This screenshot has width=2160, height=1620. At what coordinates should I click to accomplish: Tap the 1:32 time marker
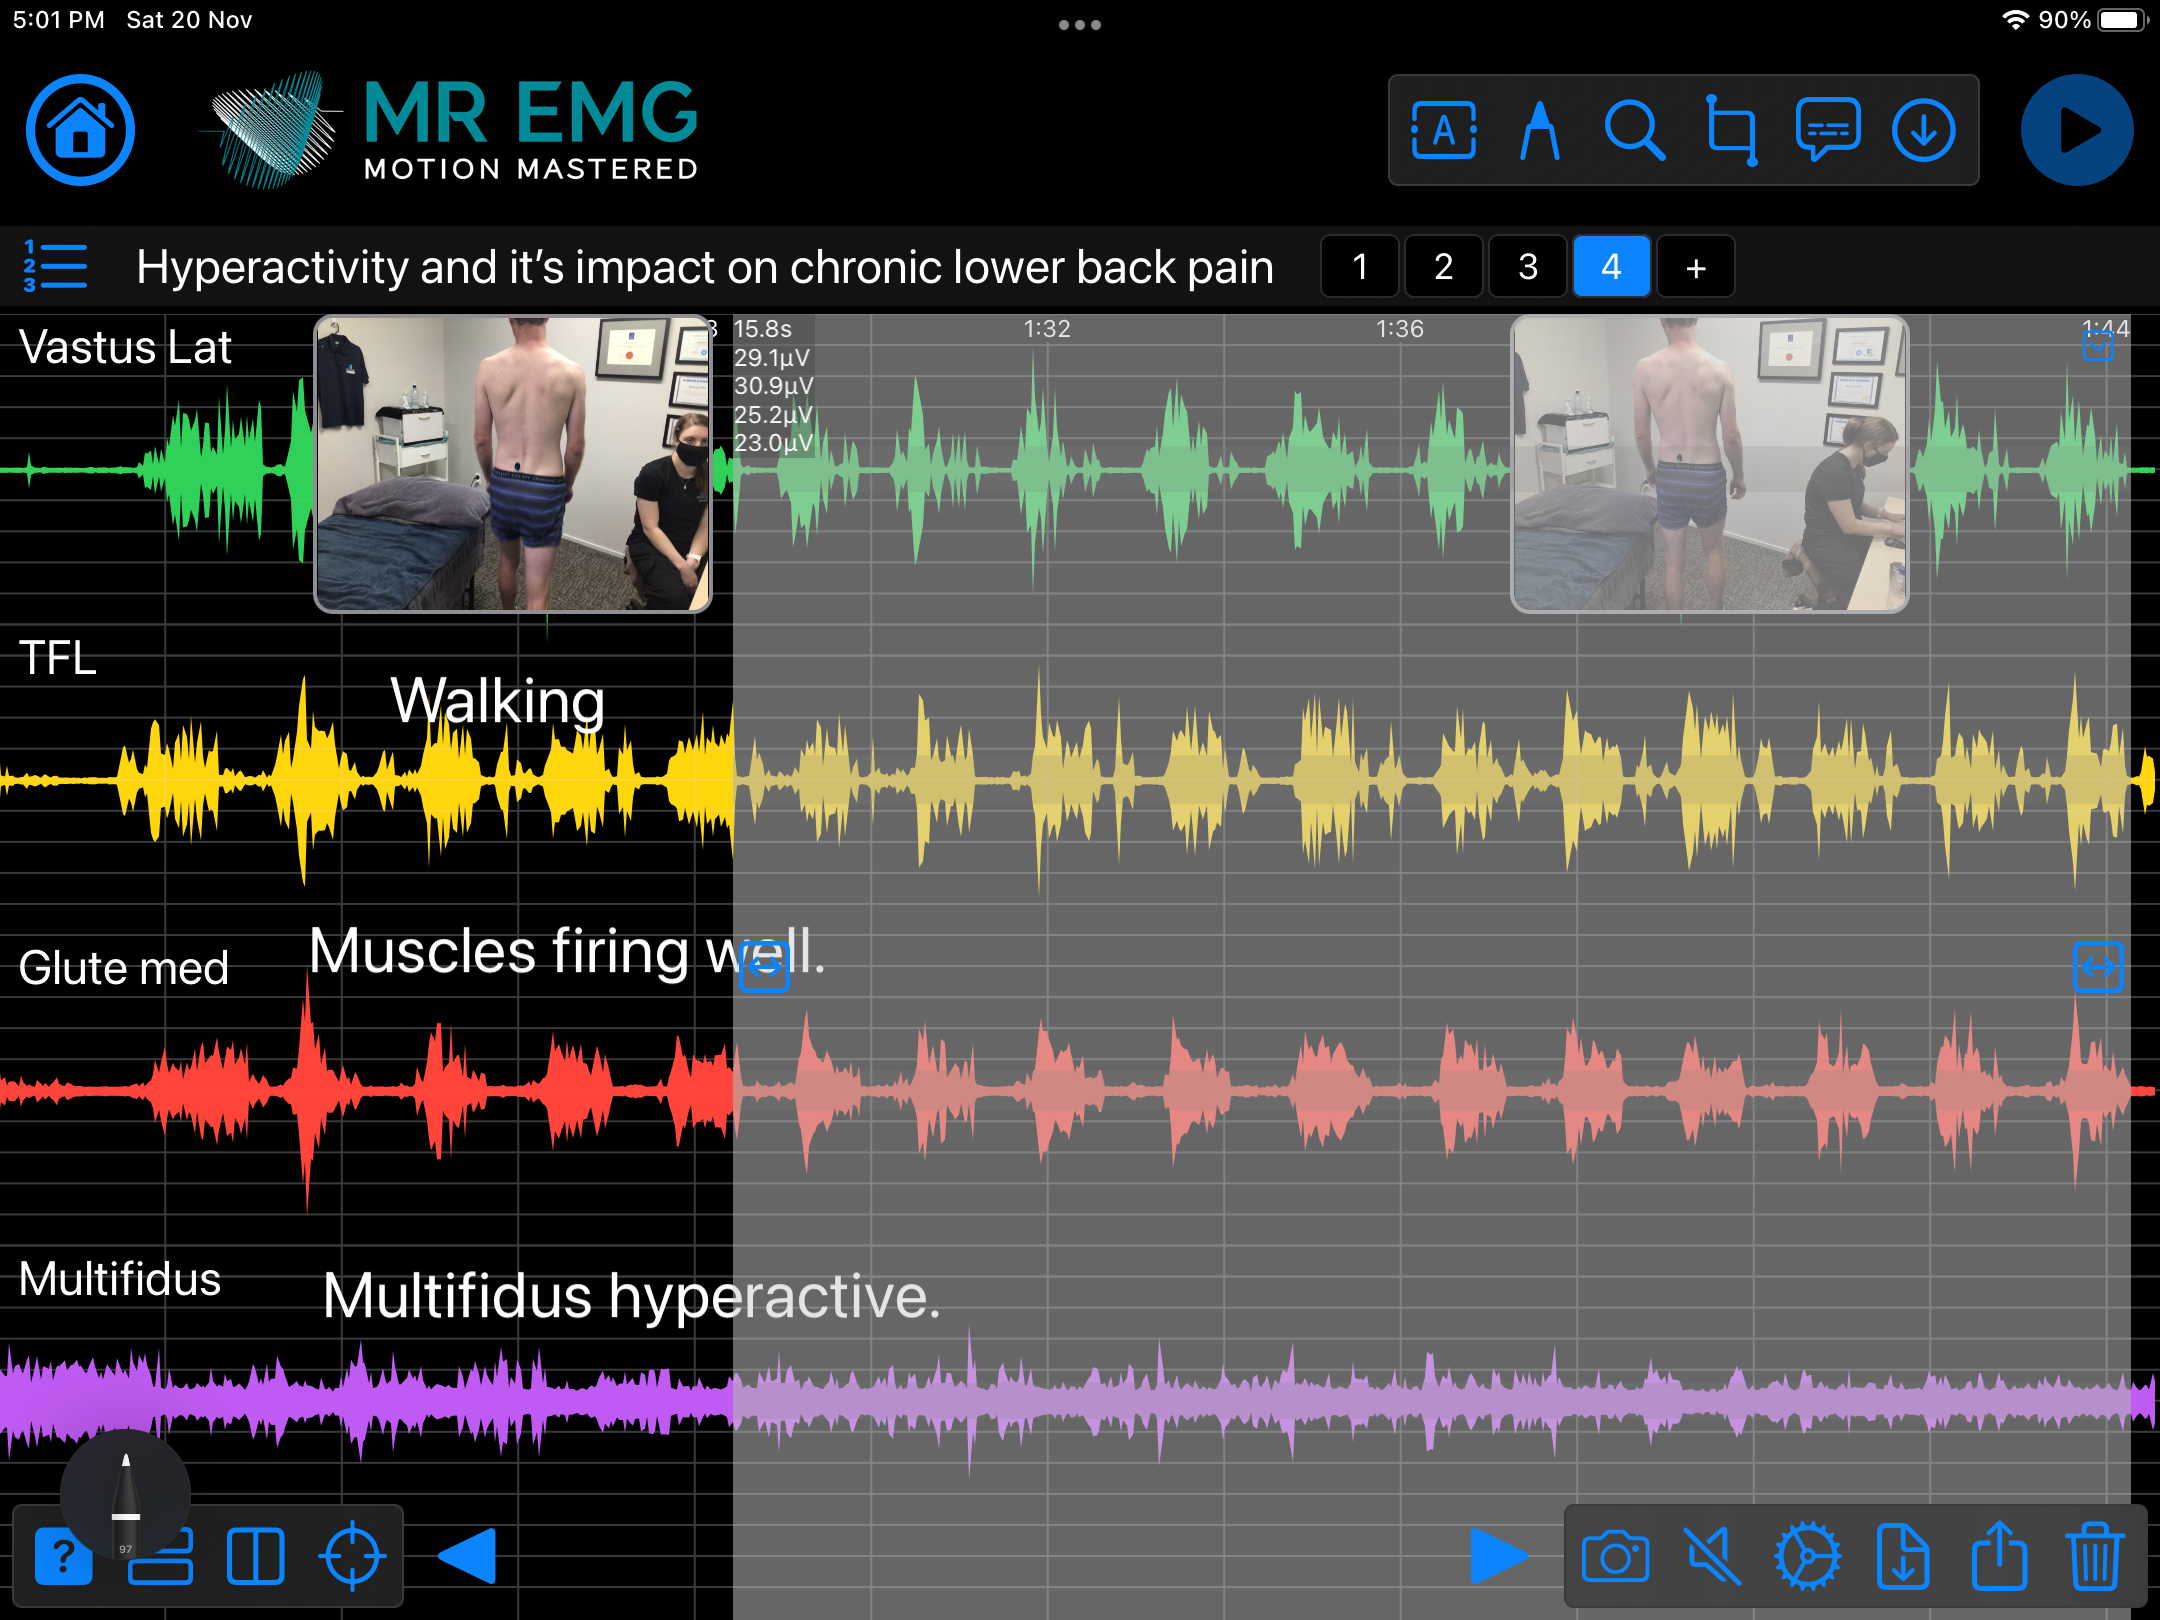[1047, 329]
